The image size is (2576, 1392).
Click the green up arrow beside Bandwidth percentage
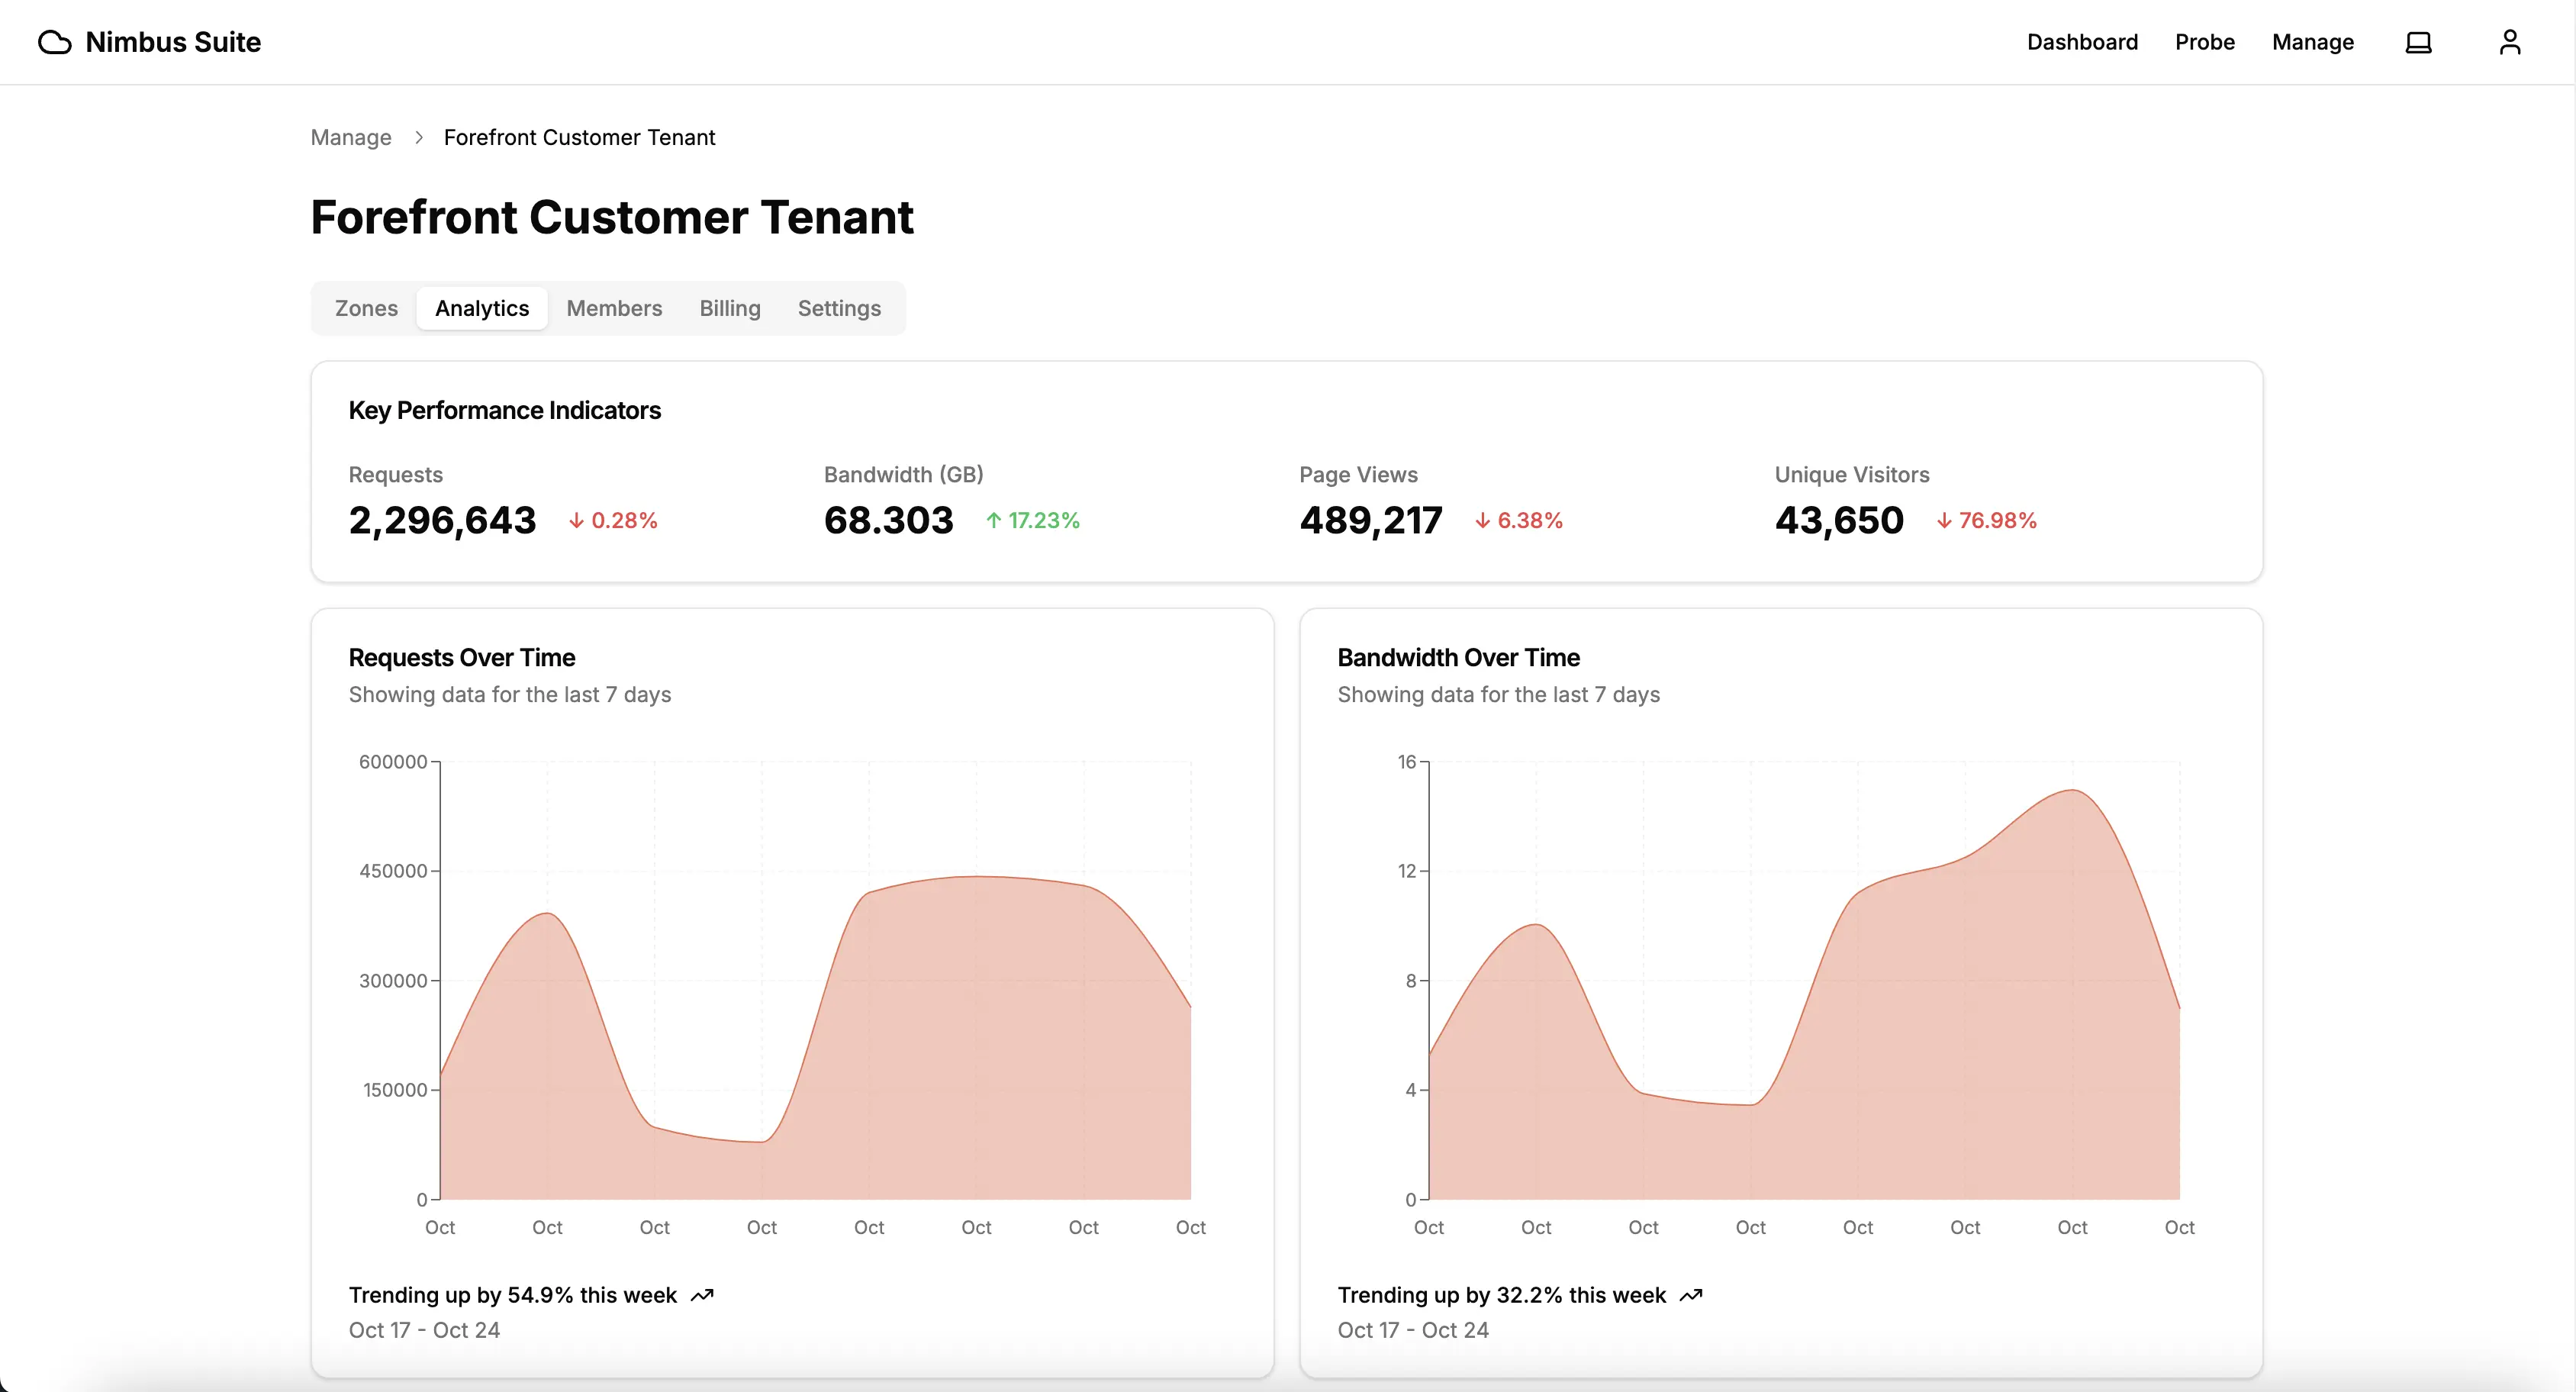click(993, 521)
